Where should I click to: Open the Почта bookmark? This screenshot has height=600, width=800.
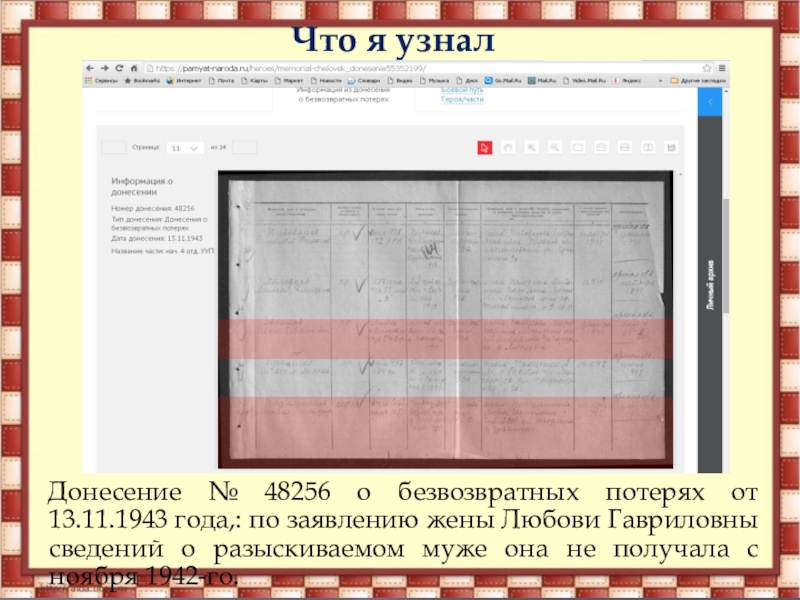click(x=221, y=81)
